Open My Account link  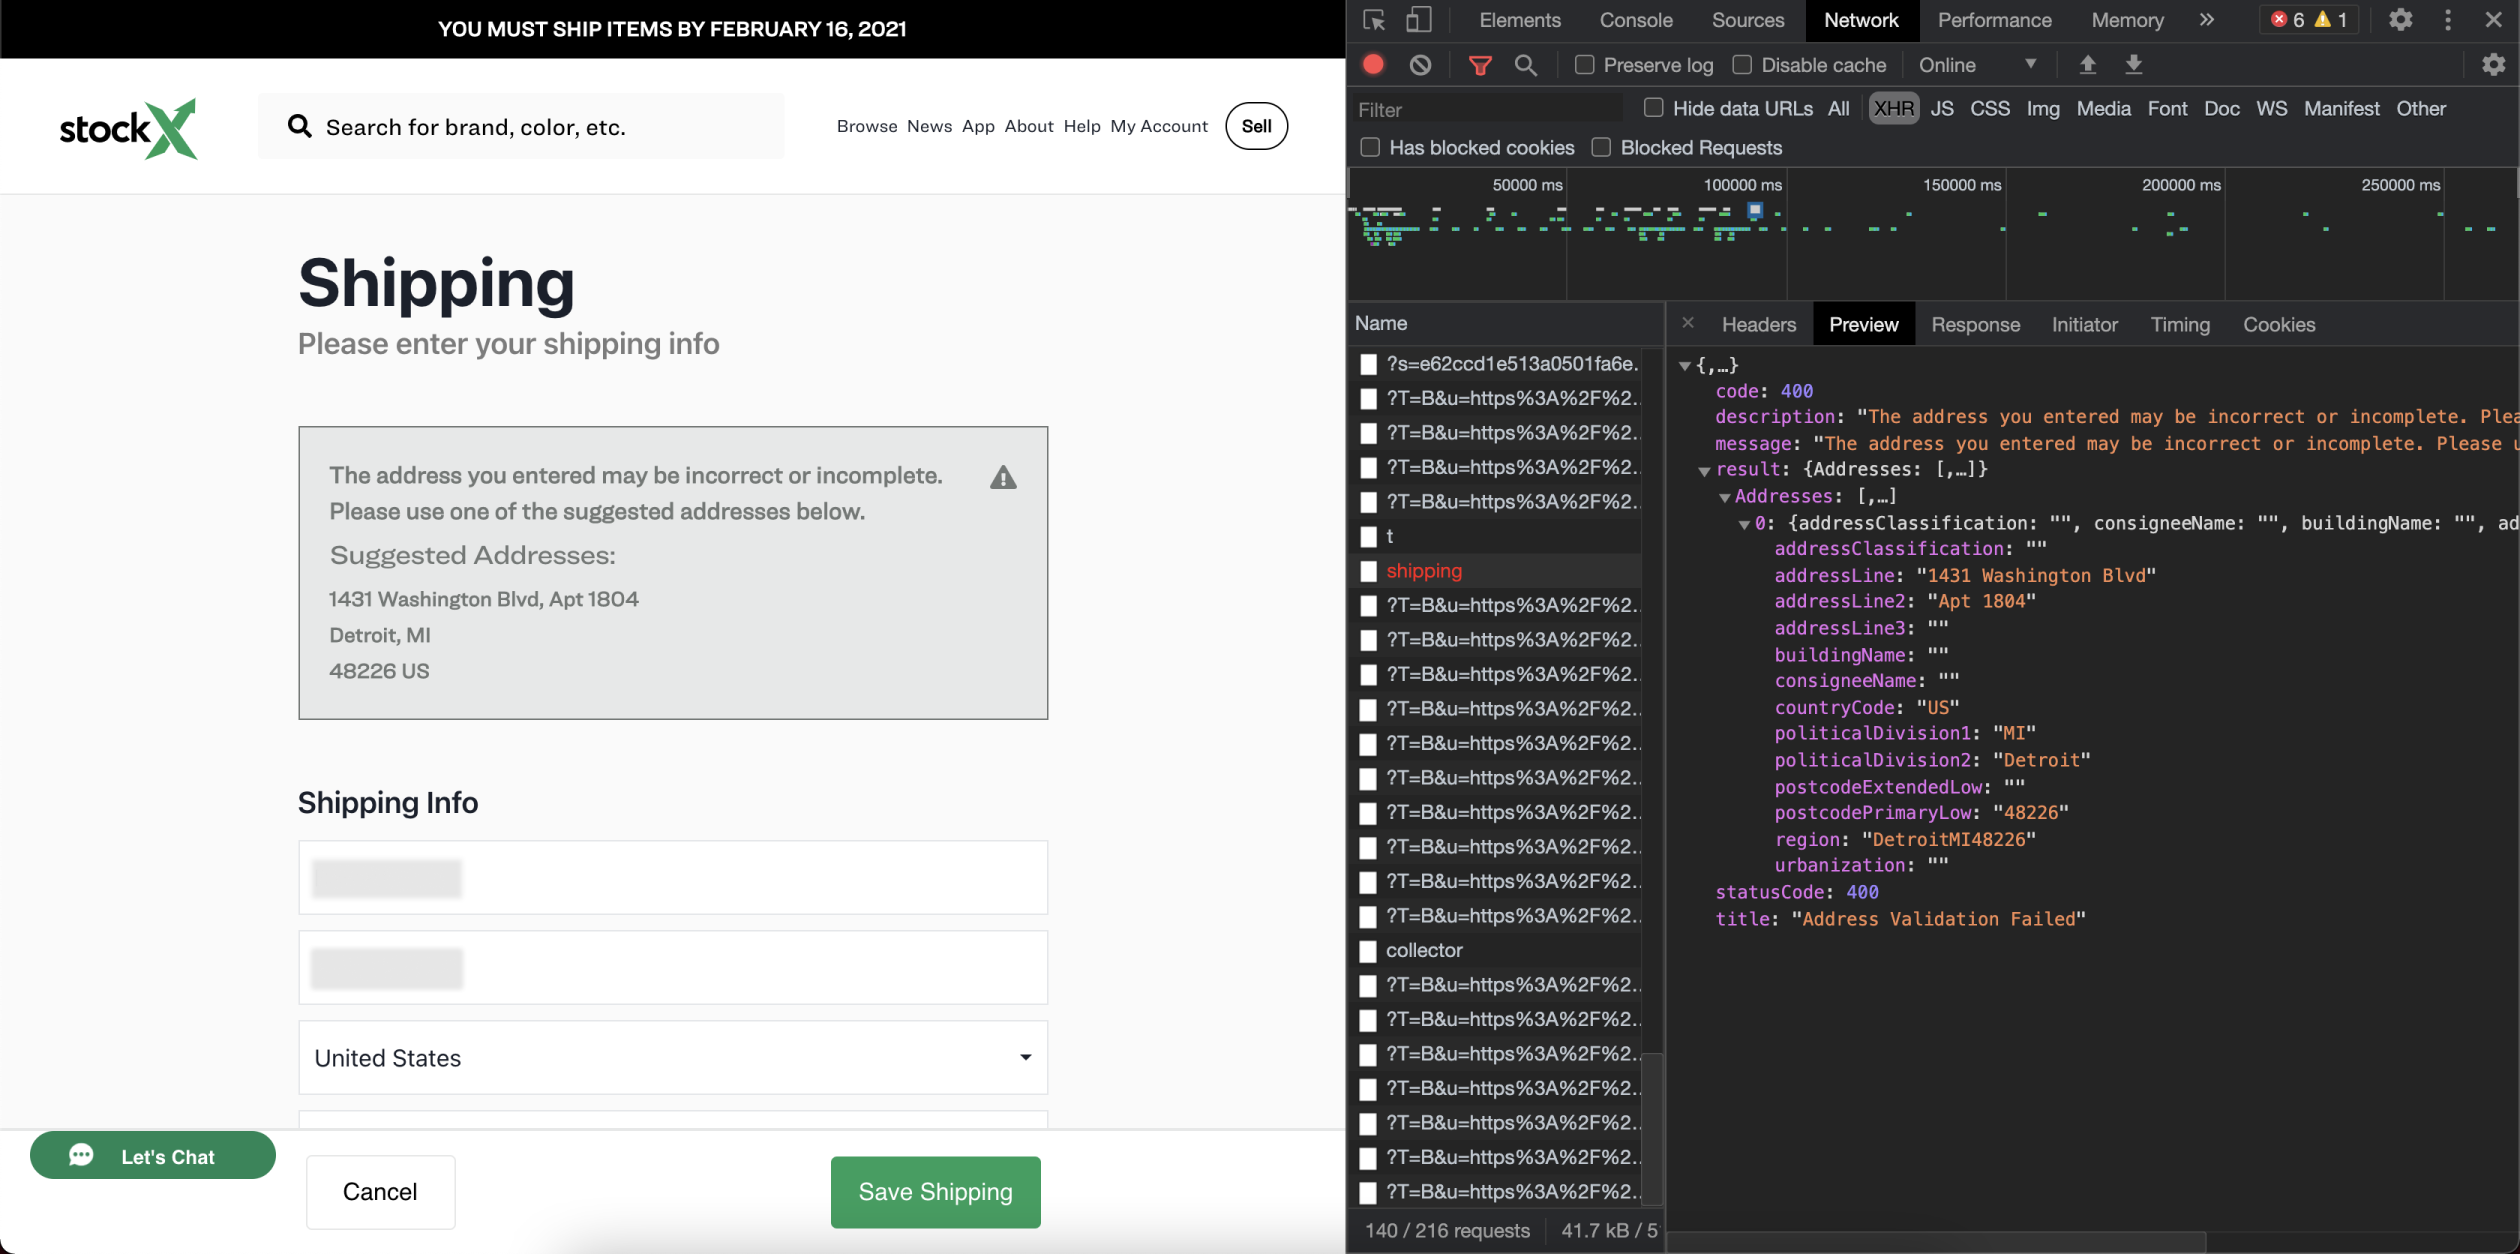[1159, 126]
